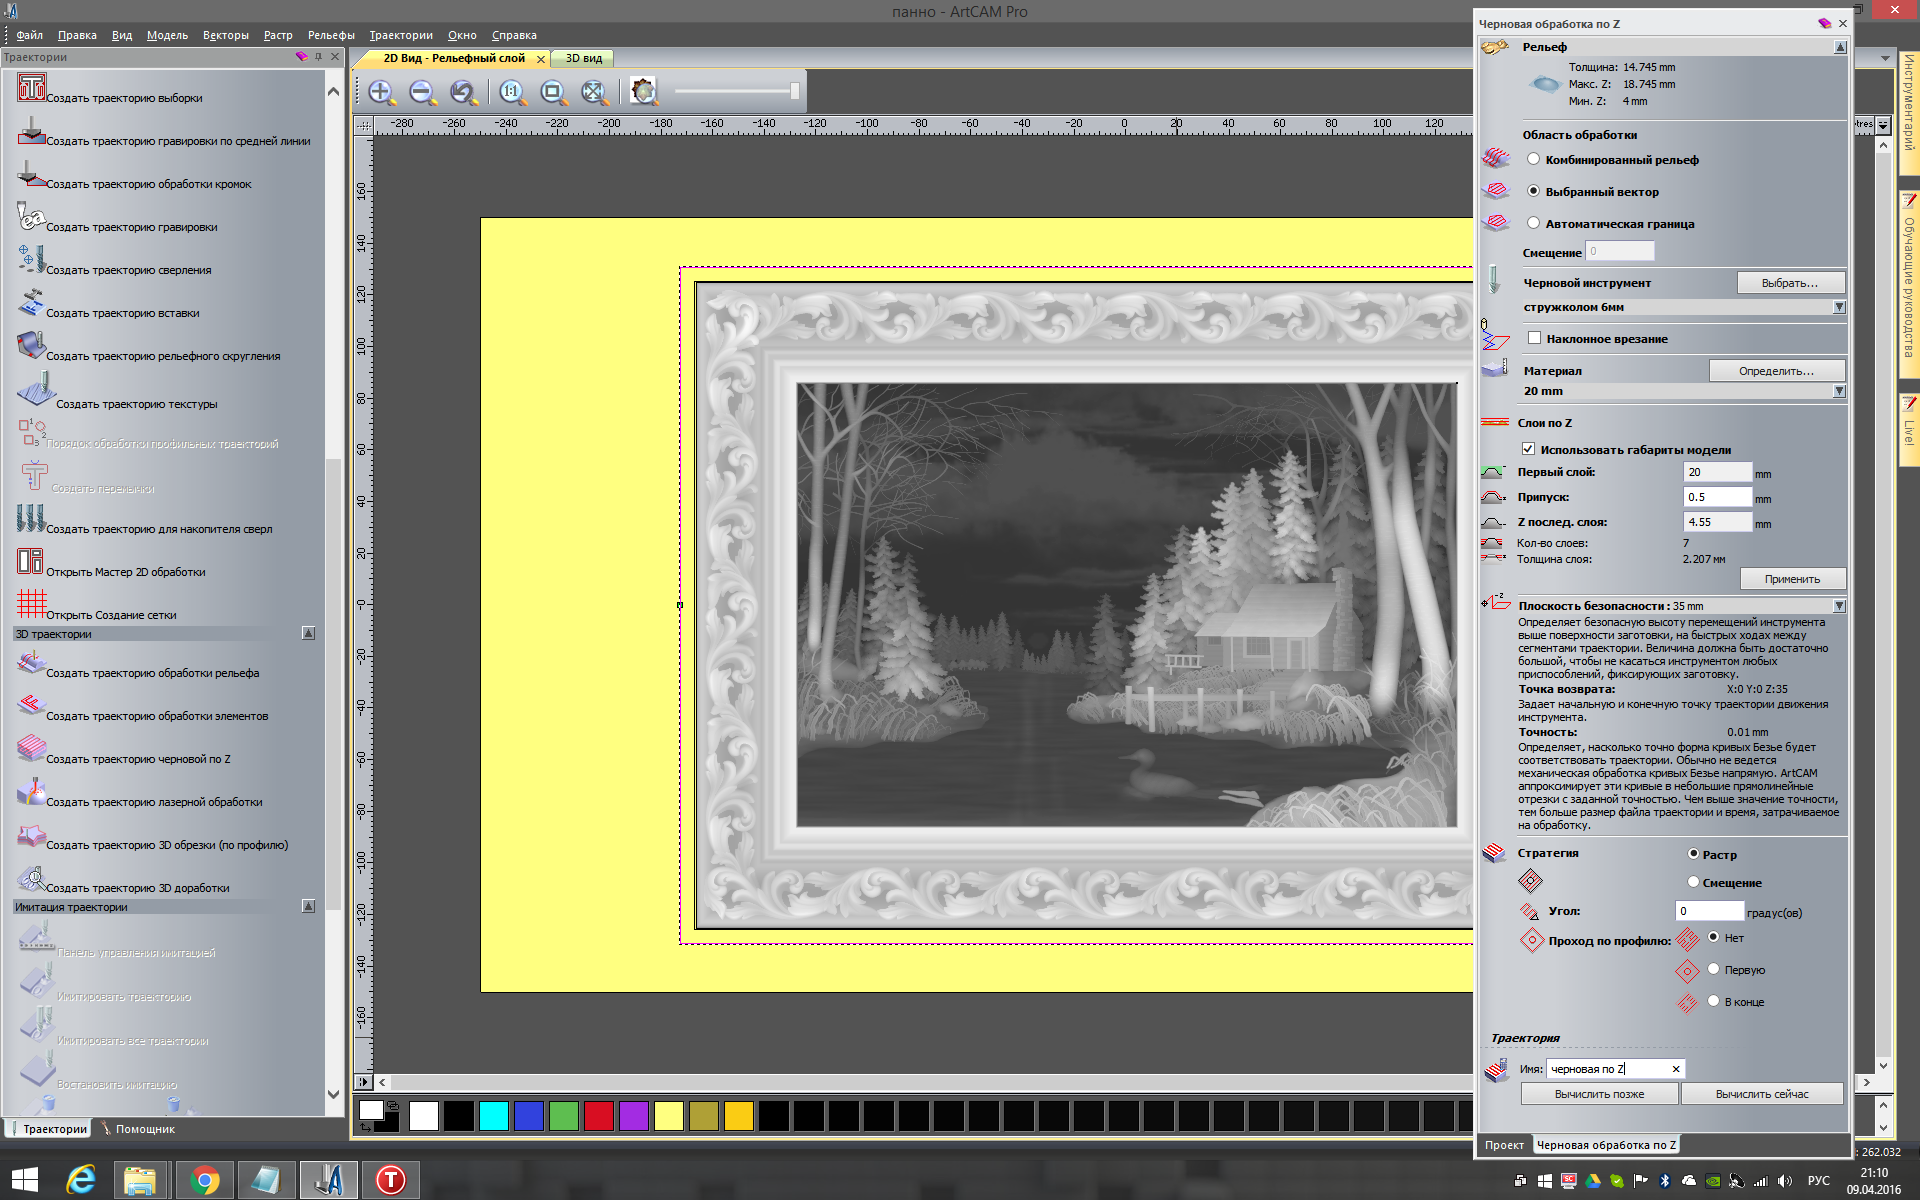Open Create Drilling Toolpath icon

[31, 260]
